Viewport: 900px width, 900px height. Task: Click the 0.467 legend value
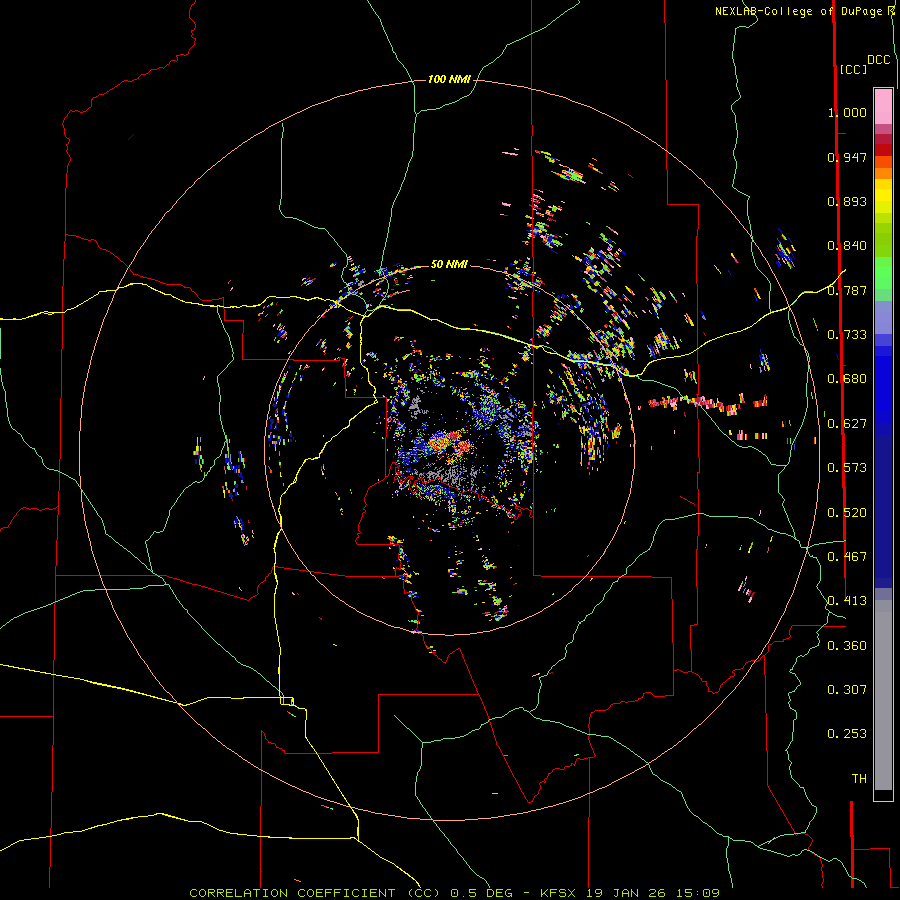[x=847, y=557]
